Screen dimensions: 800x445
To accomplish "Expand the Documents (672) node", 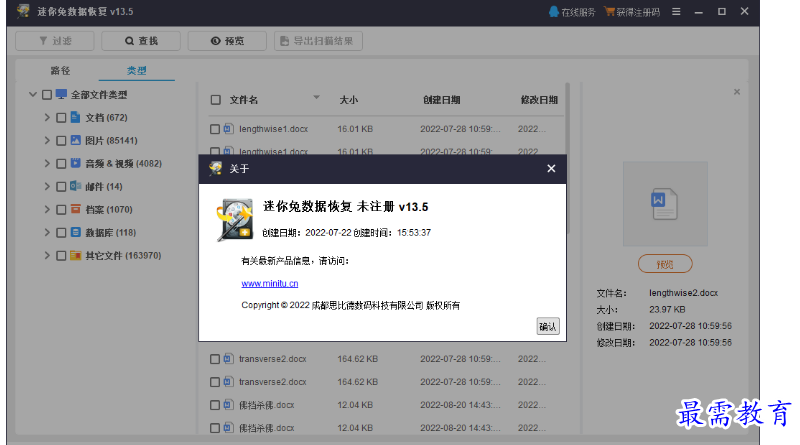I will click(x=47, y=117).
